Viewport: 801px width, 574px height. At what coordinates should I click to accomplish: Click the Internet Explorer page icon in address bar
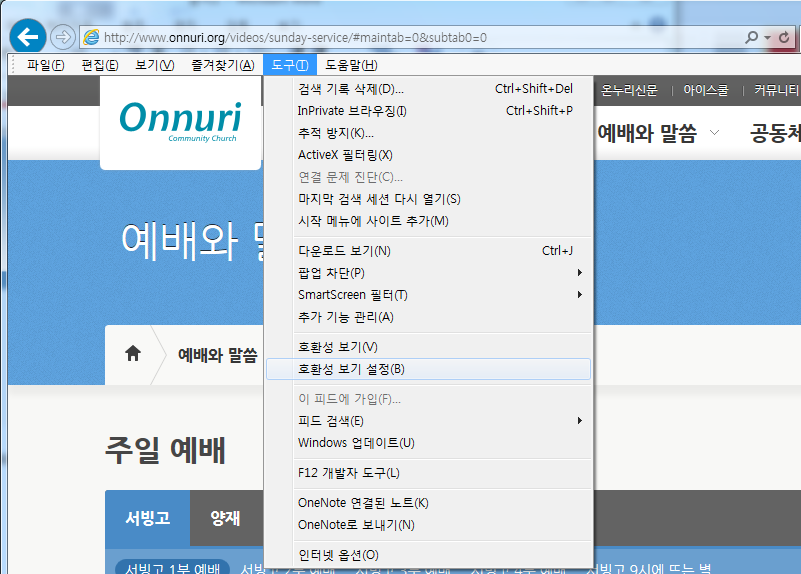coord(91,37)
